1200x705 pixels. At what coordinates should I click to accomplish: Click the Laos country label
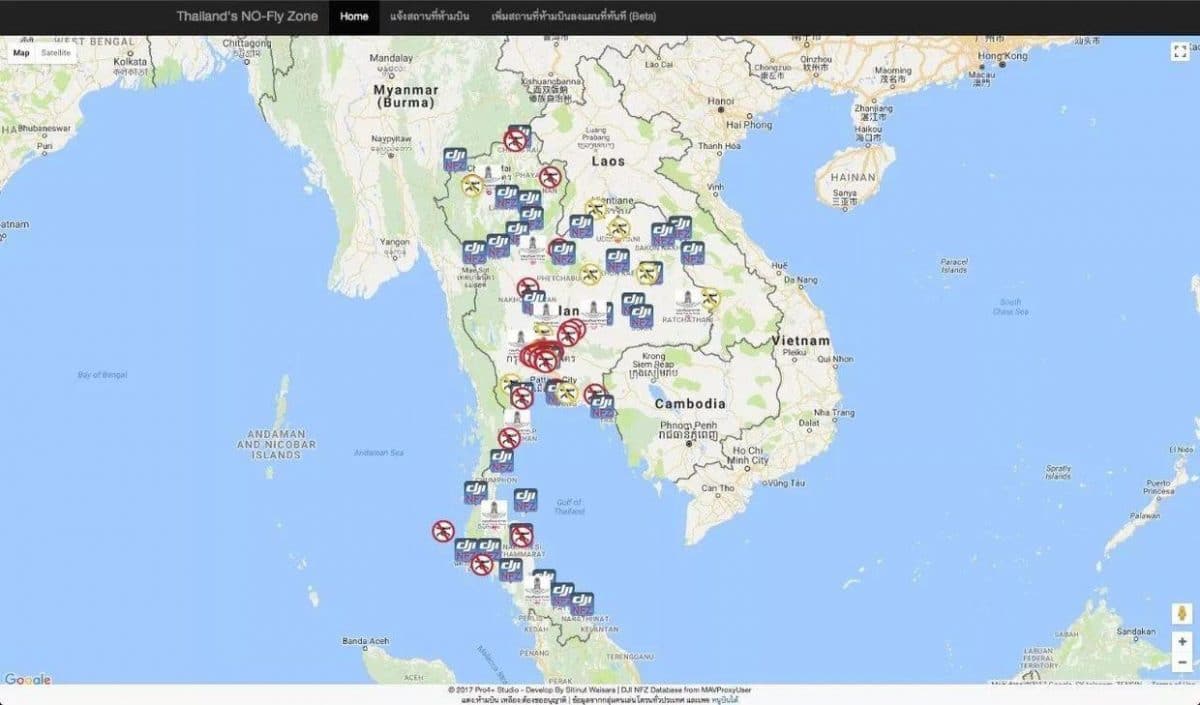click(x=608, y=160)
